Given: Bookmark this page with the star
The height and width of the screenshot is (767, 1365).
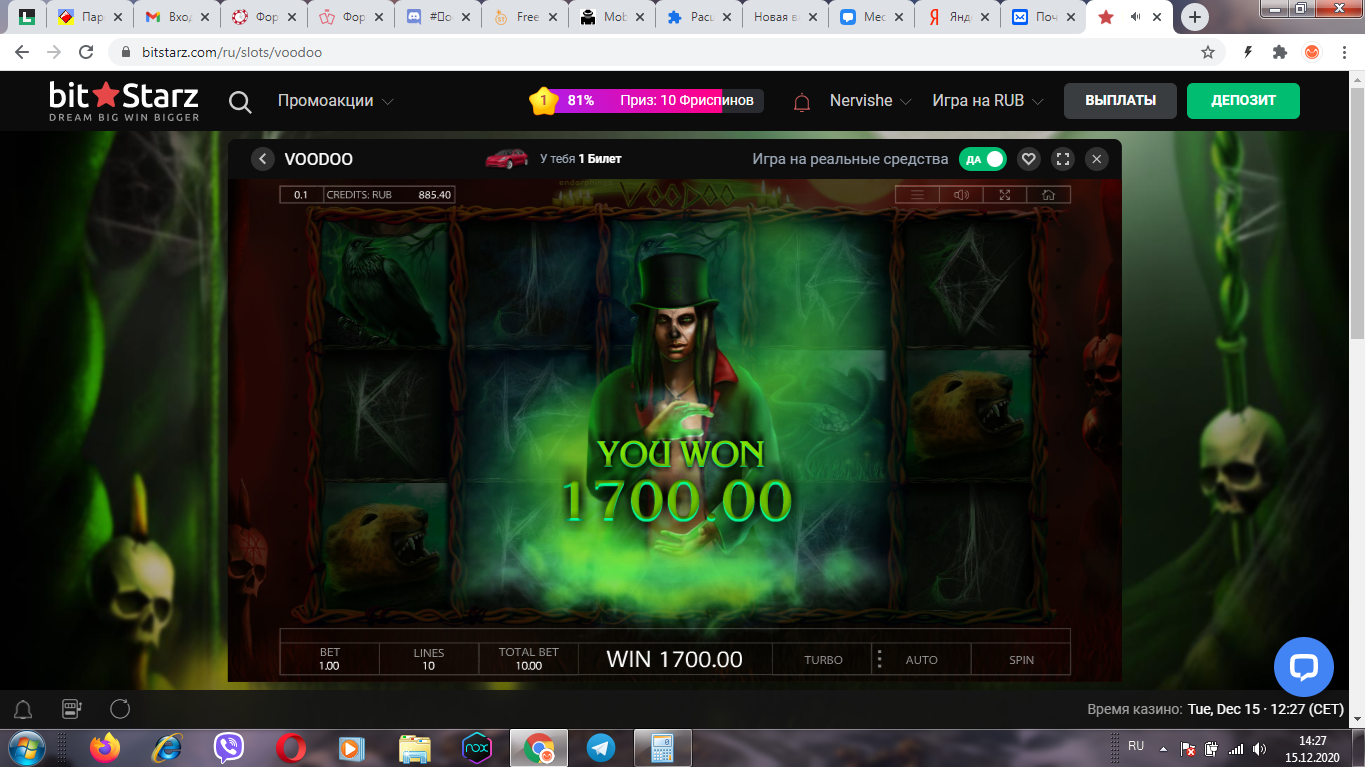Looking at the screenshot, I should point(1208,52).
